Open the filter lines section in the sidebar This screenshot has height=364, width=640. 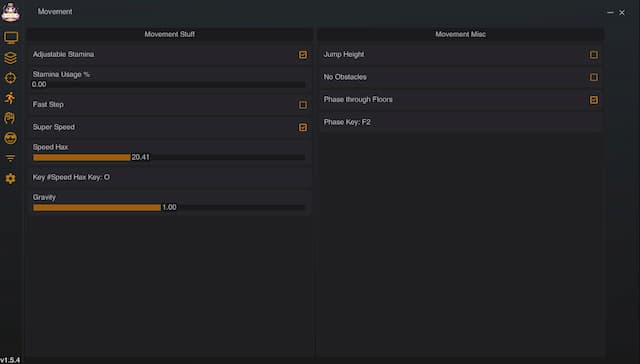pos(11,158)
